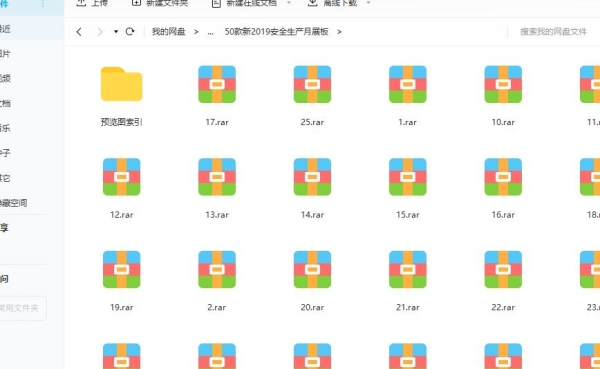
Task: Select the 15.rar archive icon
Action: click(408, 177)
